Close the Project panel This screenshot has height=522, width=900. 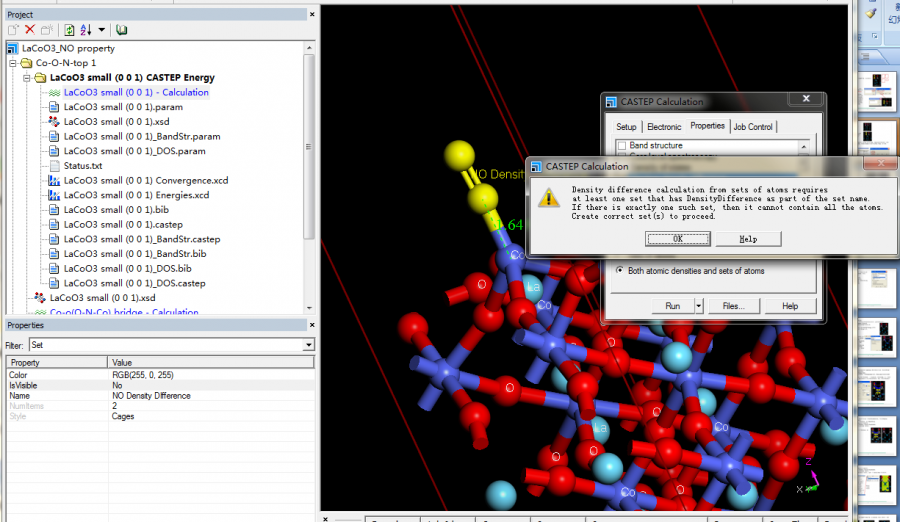(311, 14)
